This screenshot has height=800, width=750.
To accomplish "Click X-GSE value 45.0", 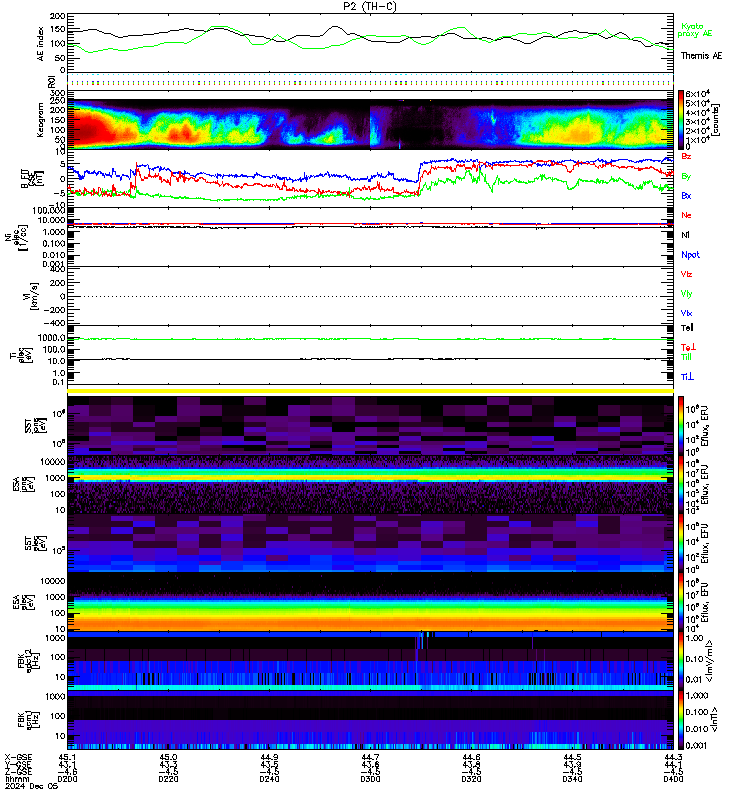I will tap(168, 757).
